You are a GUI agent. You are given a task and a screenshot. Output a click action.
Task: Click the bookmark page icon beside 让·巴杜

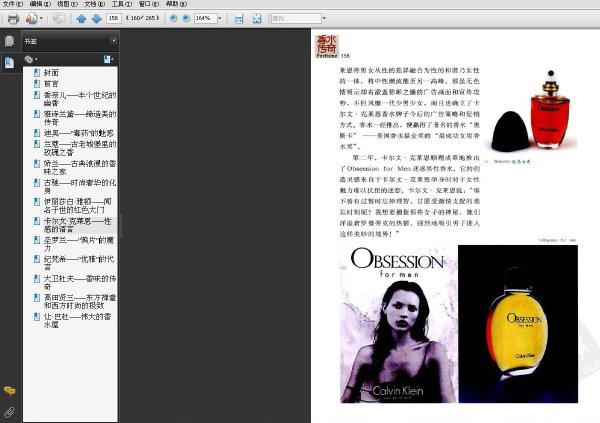click(x=37, y=317)
